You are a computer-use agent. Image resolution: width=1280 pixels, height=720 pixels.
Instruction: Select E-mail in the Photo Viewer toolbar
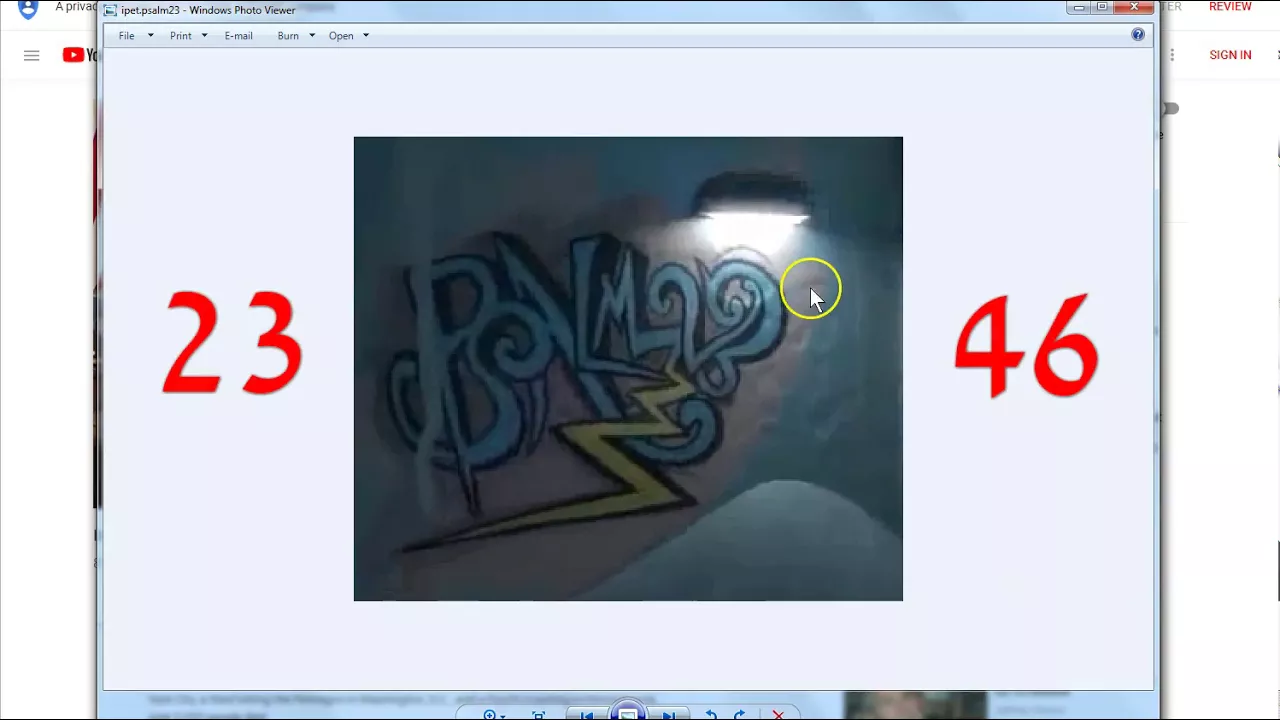tap(238, 36)
